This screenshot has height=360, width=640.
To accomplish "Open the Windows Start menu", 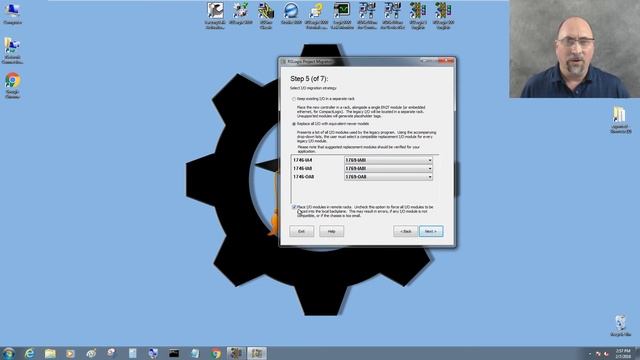I will [x=9, y=353].
